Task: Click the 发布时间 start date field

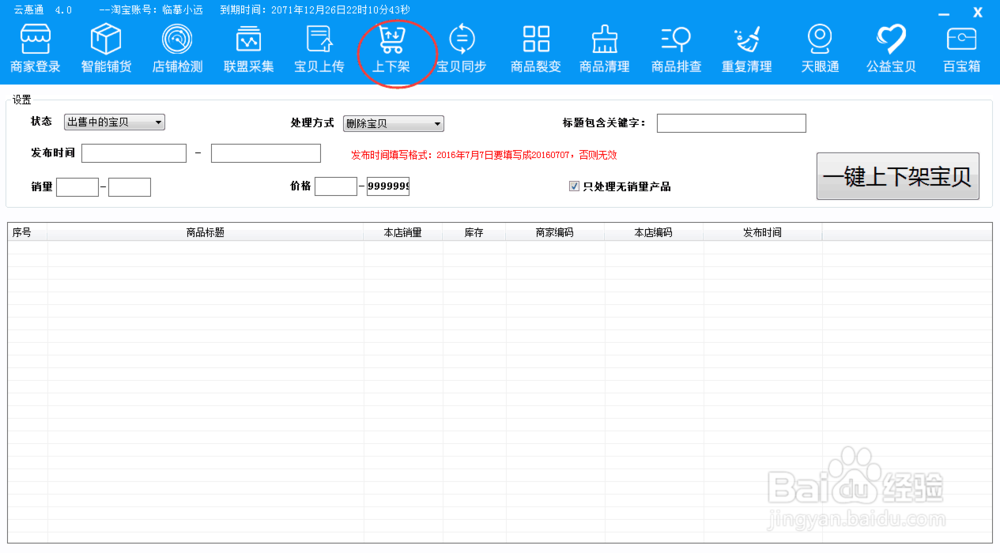Action: pos(134,153)
